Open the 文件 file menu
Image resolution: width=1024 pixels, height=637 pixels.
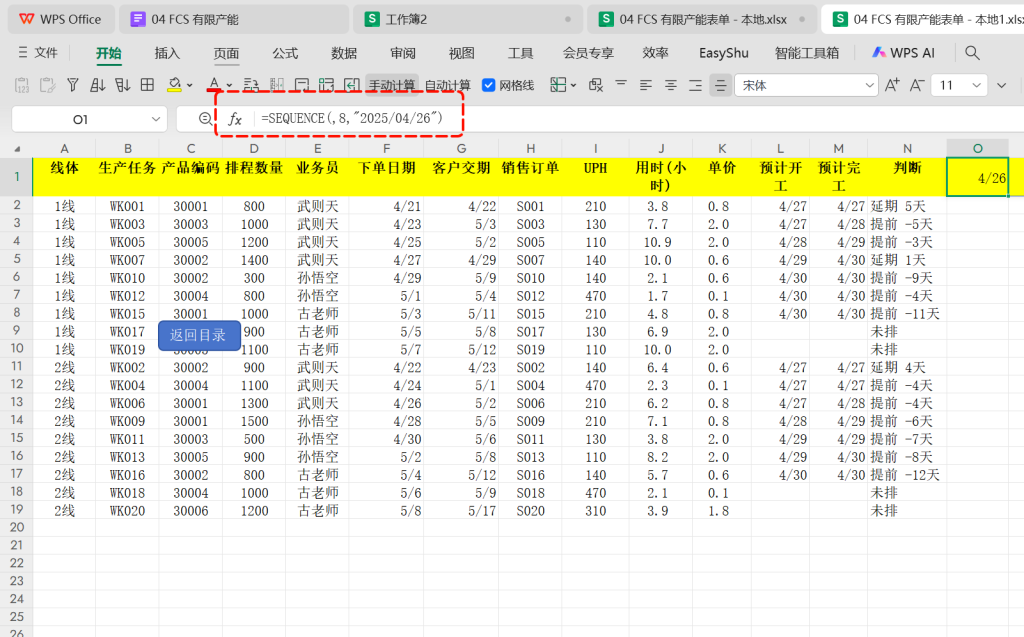click(x=38, y=53)
